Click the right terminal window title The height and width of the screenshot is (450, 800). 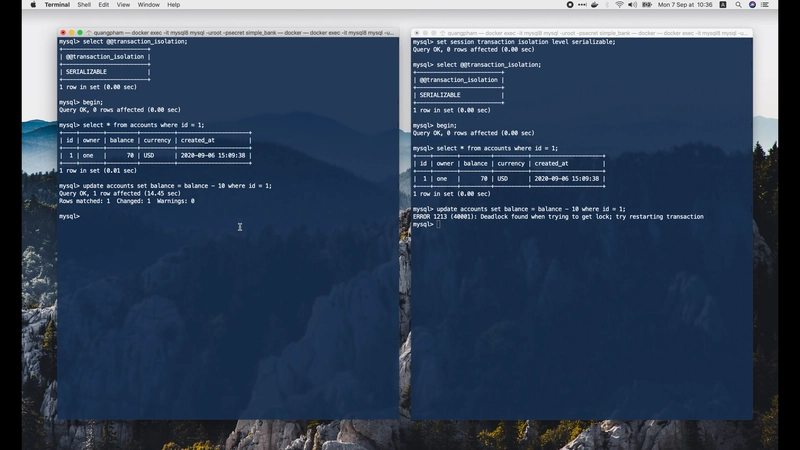click(597, 33)
